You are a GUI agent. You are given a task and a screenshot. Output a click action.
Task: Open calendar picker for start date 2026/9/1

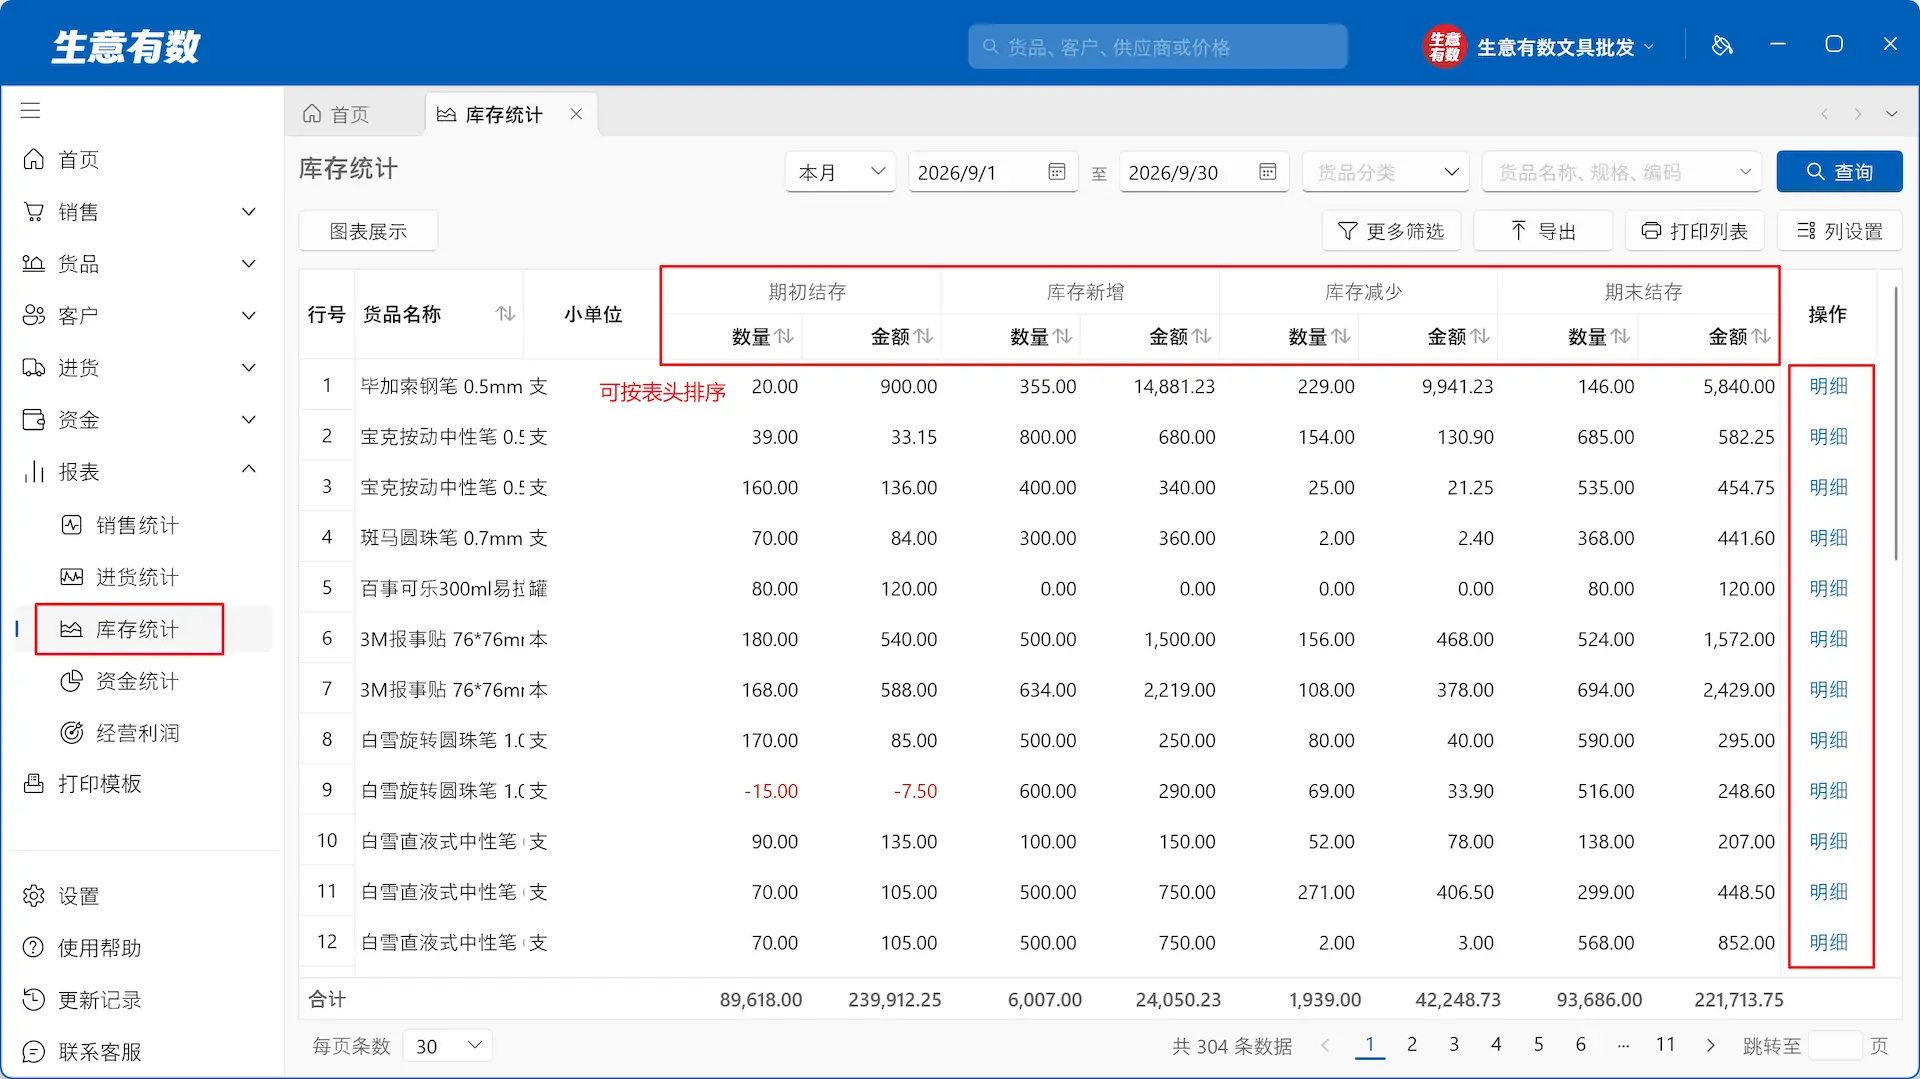(x=1057, y=172)
